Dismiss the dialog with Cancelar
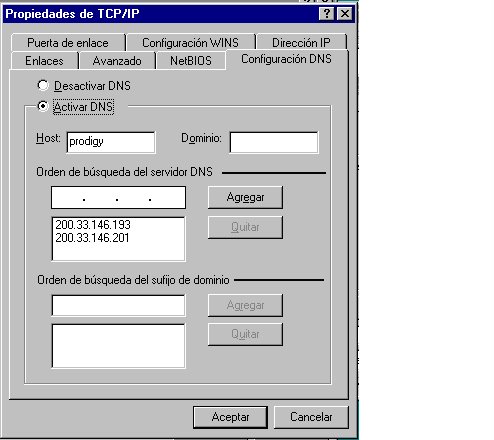The image size is (494, 440). 311,417
